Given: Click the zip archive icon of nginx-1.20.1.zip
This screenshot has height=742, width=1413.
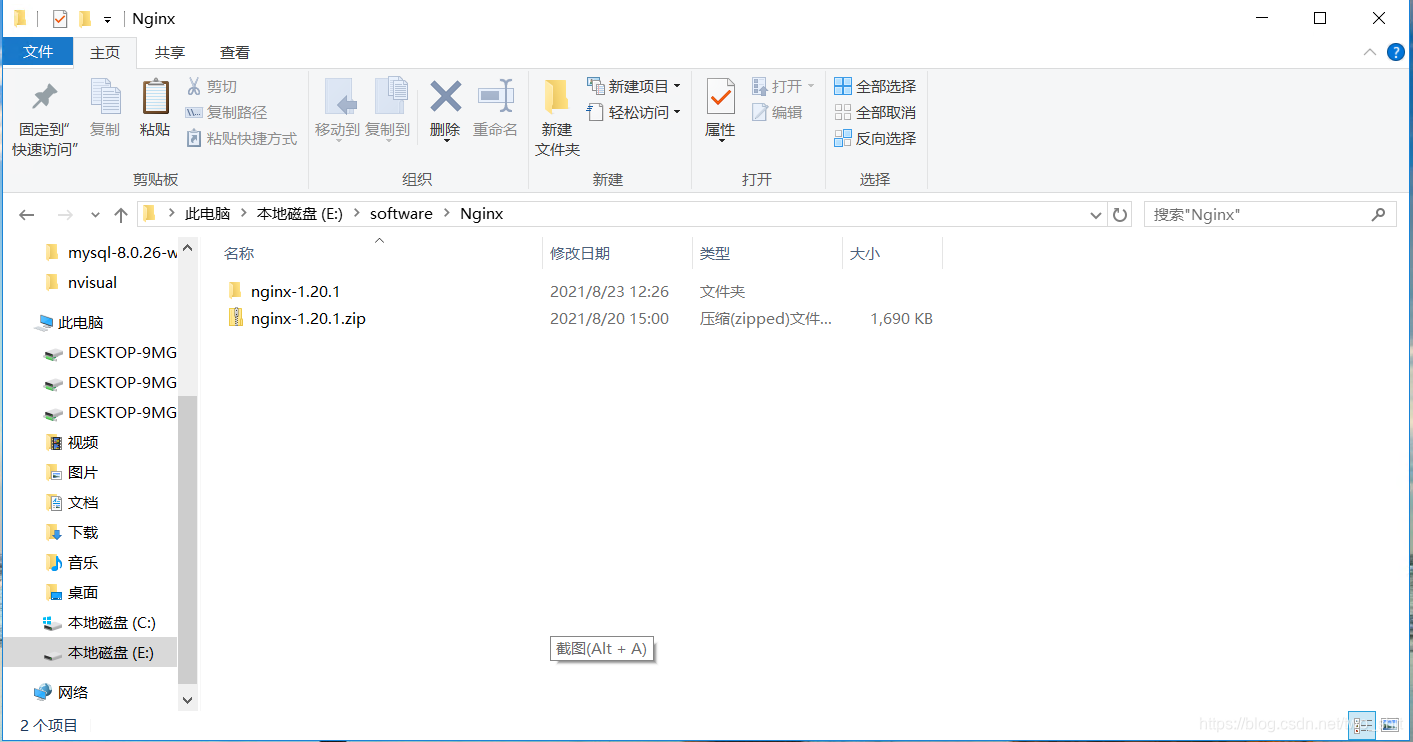Looking at the screenshot, I should pos(236,318).
